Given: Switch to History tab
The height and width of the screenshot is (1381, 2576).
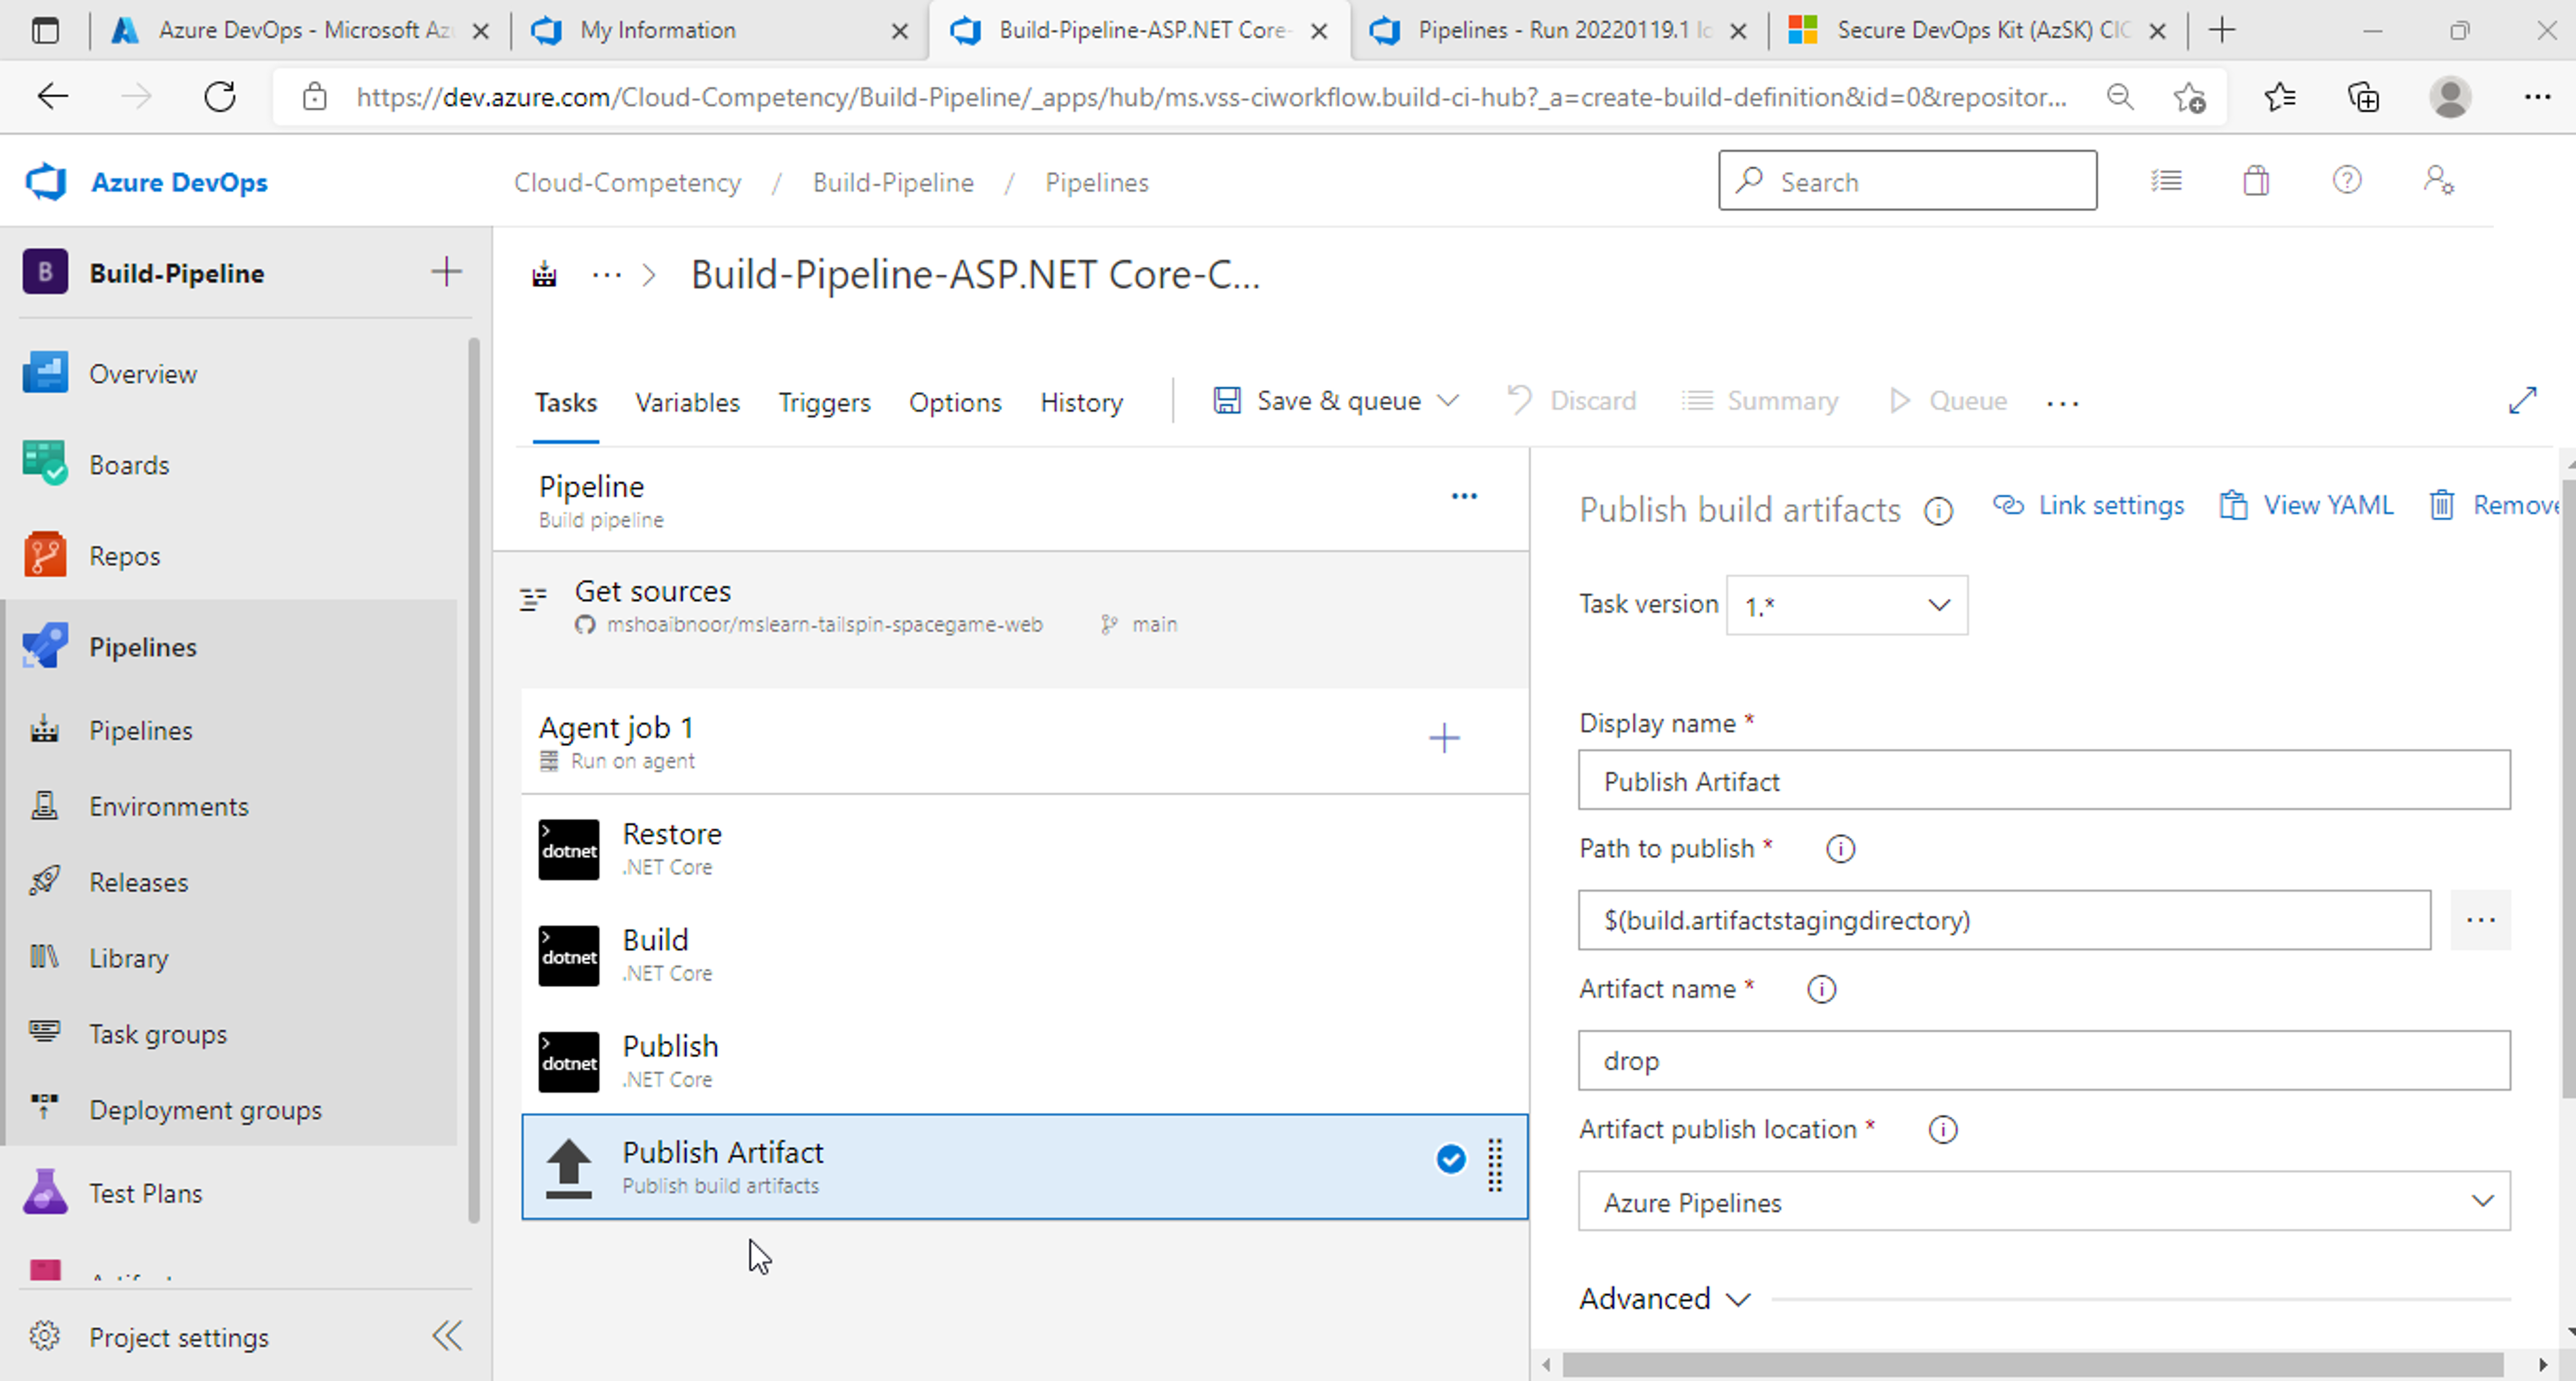Looking at the screenshot, I should (x=1081, y=402).
